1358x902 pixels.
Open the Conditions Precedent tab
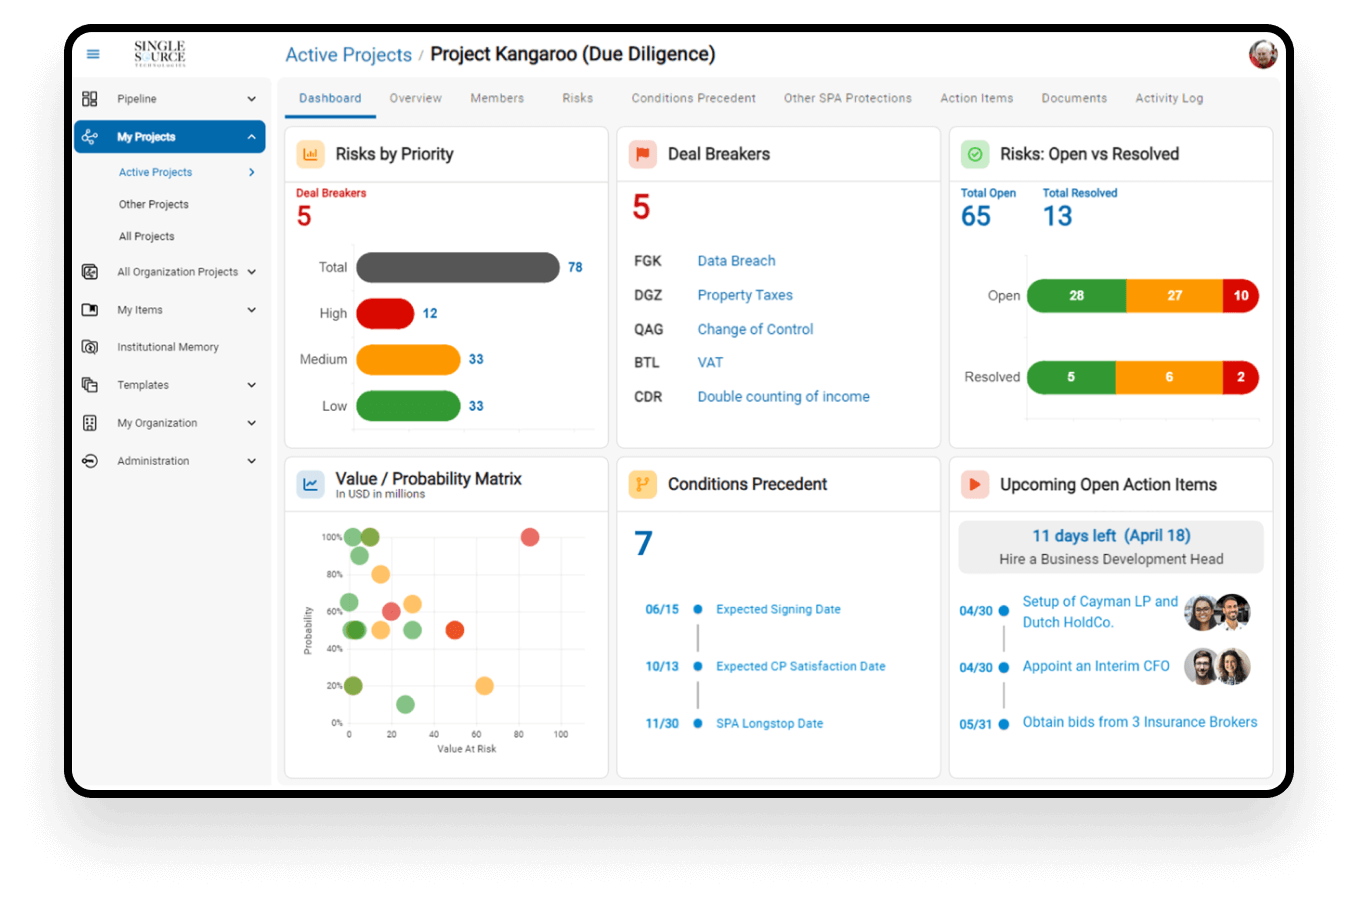click(x=693, y=98)
